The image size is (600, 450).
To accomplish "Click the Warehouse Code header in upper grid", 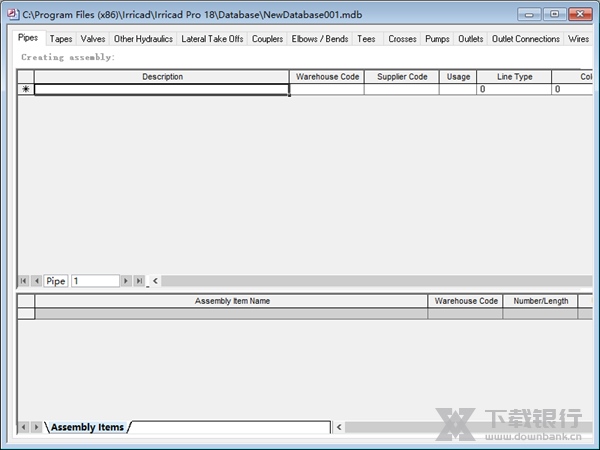I will click(327, 77).
